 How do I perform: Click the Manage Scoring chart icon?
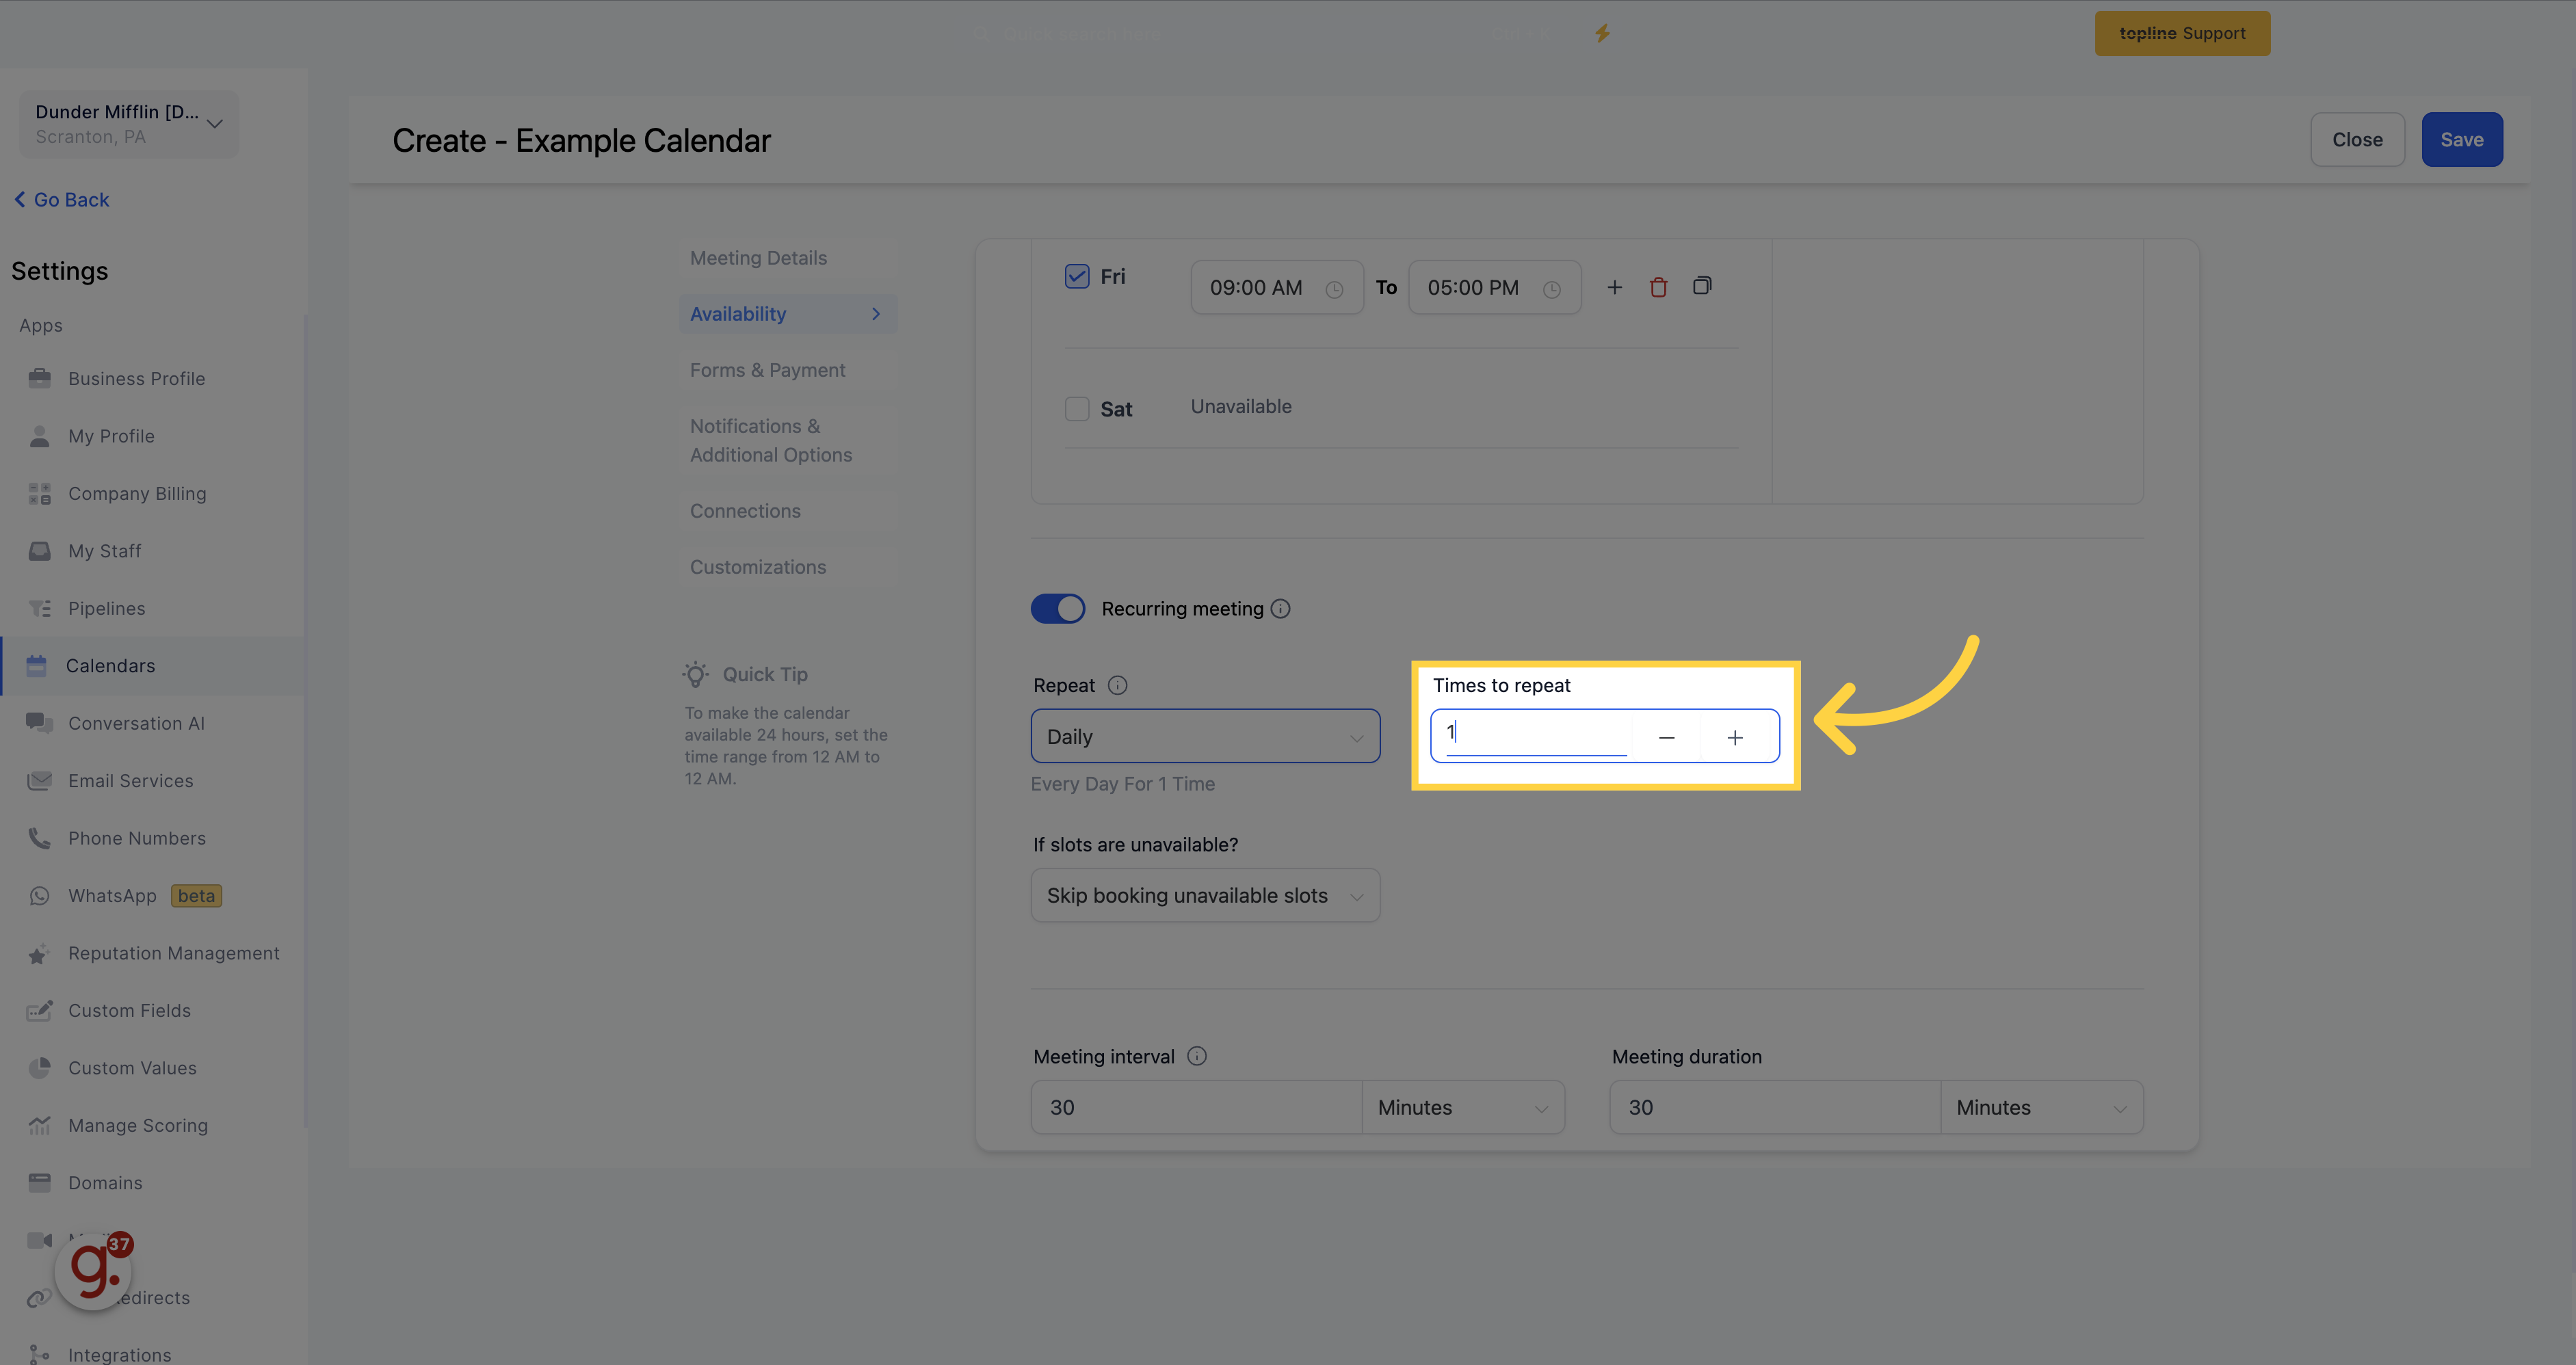point(39,1126)
